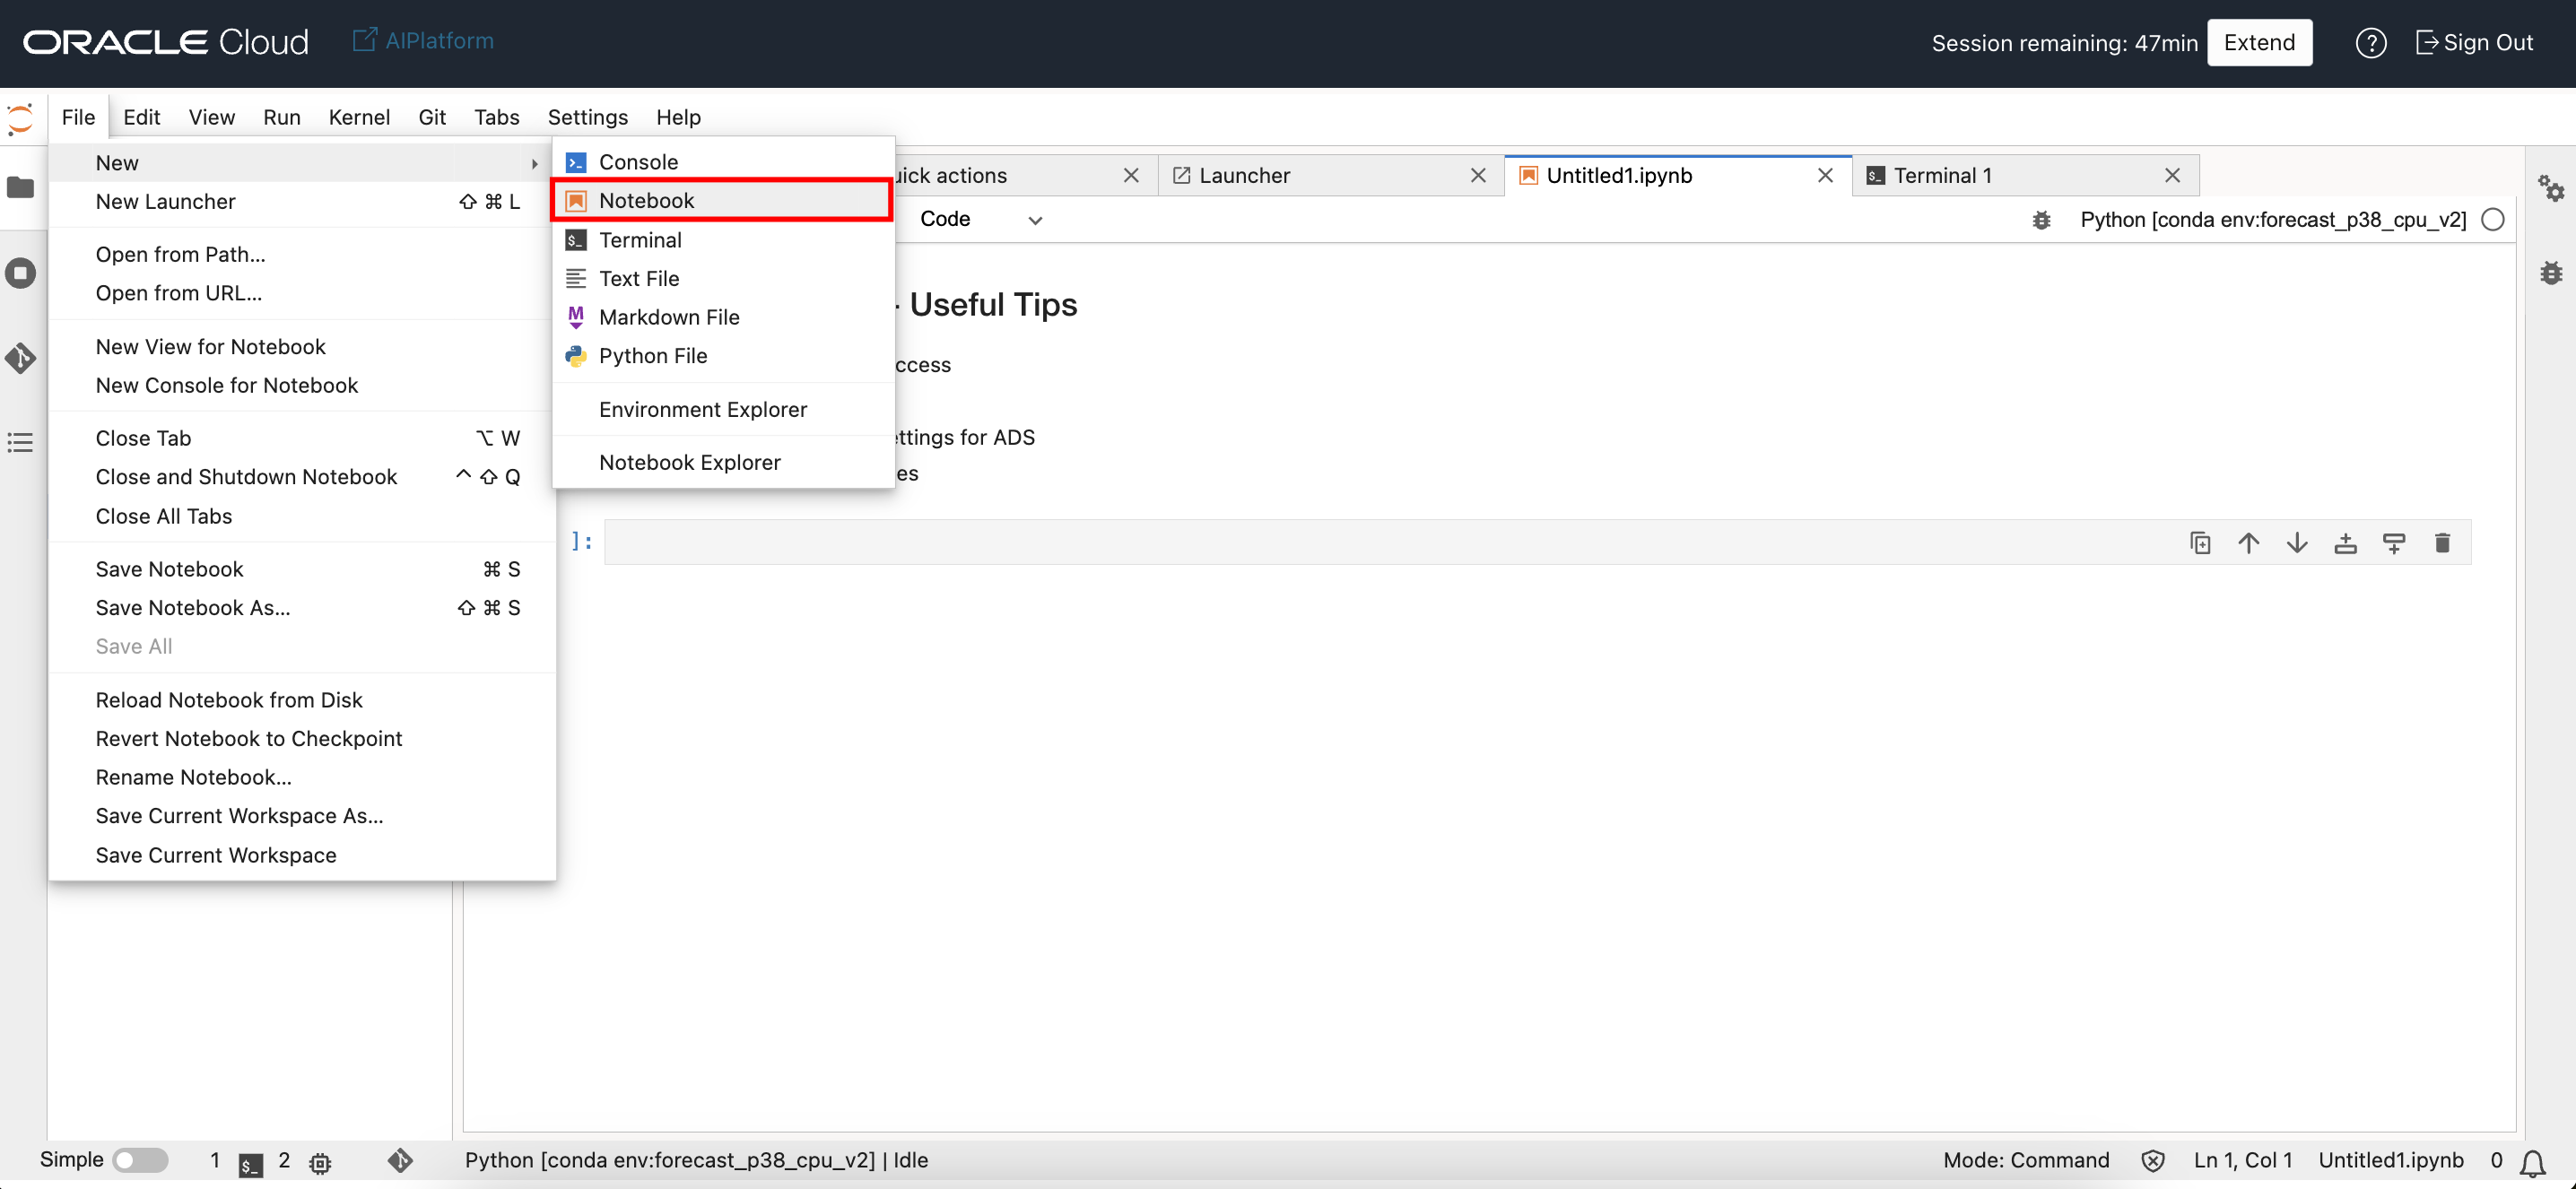Select the Python conda kernel name selector
The width and height of the screenshot is (2576, 1189).
pos(2272,220)
